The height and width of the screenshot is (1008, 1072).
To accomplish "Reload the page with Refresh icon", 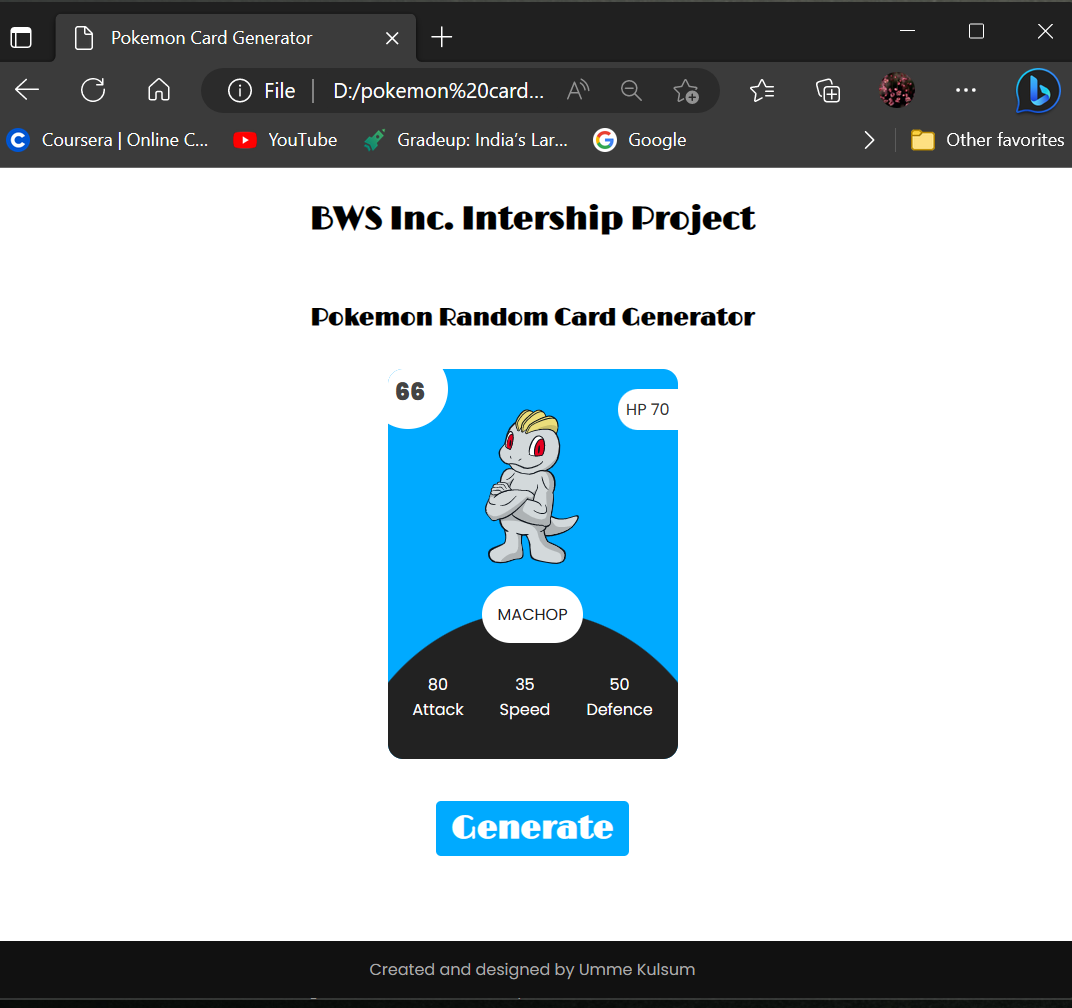I will click(93, 90).
